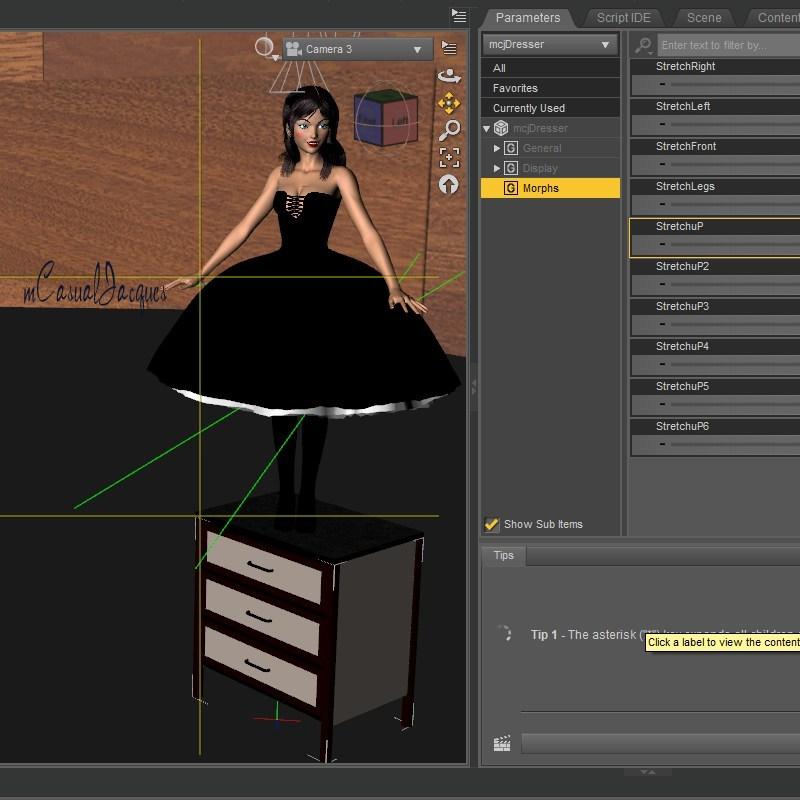Viewport: 800px width, 800px height.
Task: Switch to the Scene tab
Action: pos(704,18)
